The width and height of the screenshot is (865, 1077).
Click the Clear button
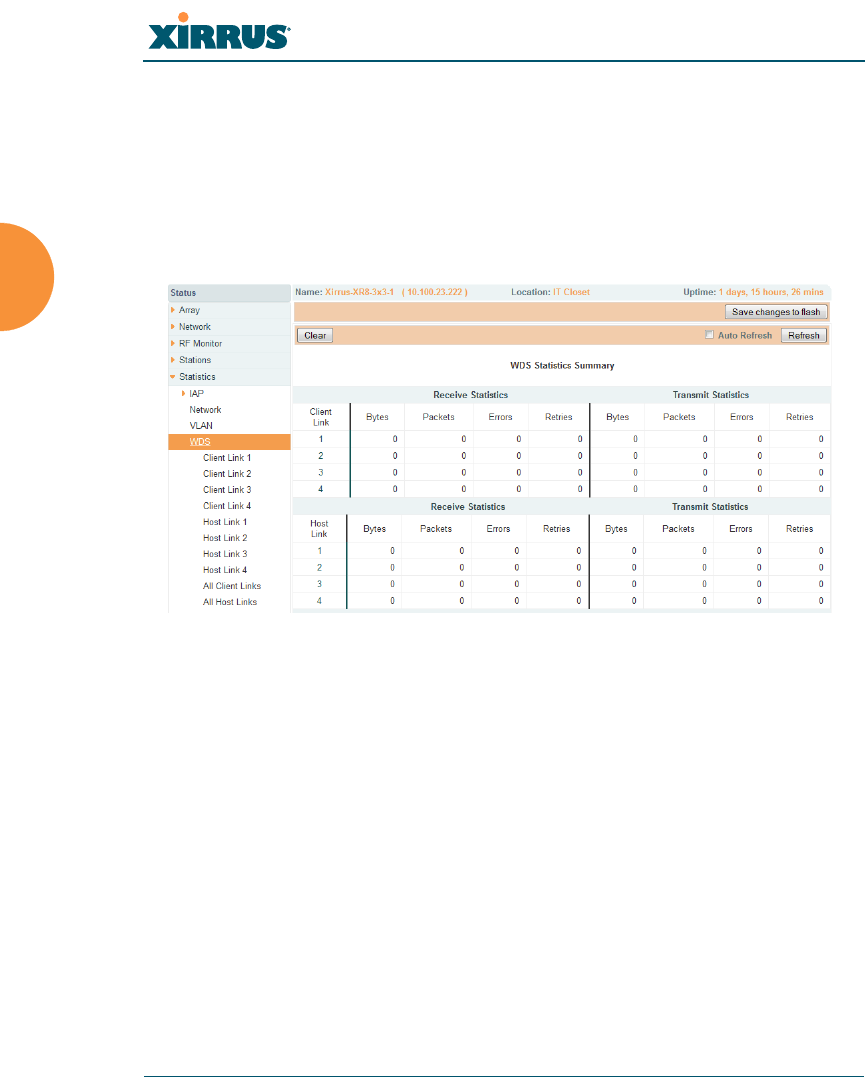[x=315, y=335]
